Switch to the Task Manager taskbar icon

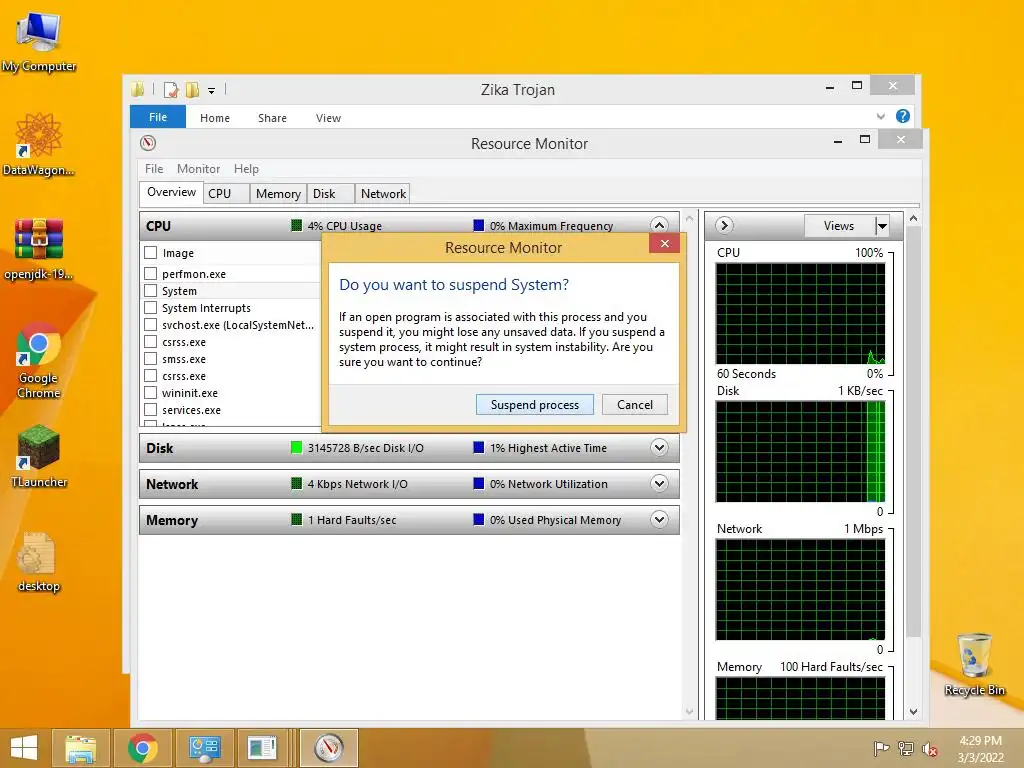pyautogui.click(x=263, y=748)
